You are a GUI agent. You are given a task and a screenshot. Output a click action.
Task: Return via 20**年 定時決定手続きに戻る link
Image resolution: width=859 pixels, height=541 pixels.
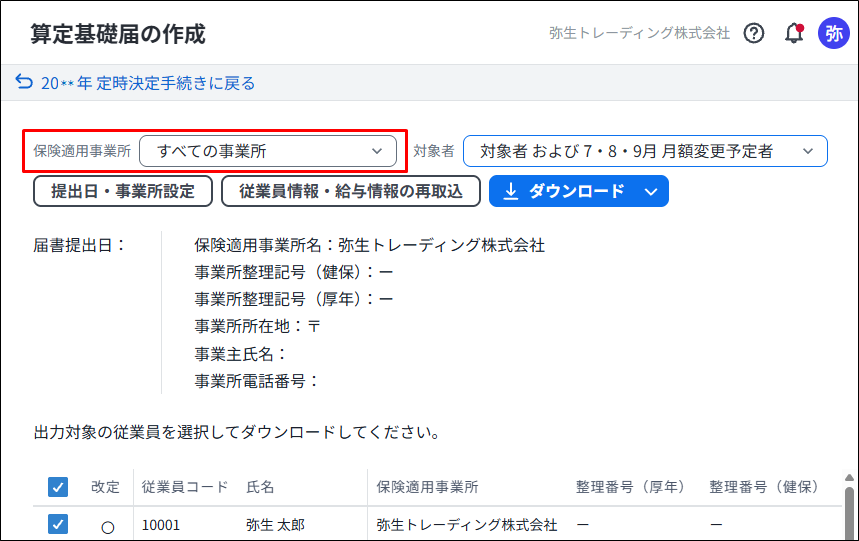[x=148, y=83]
